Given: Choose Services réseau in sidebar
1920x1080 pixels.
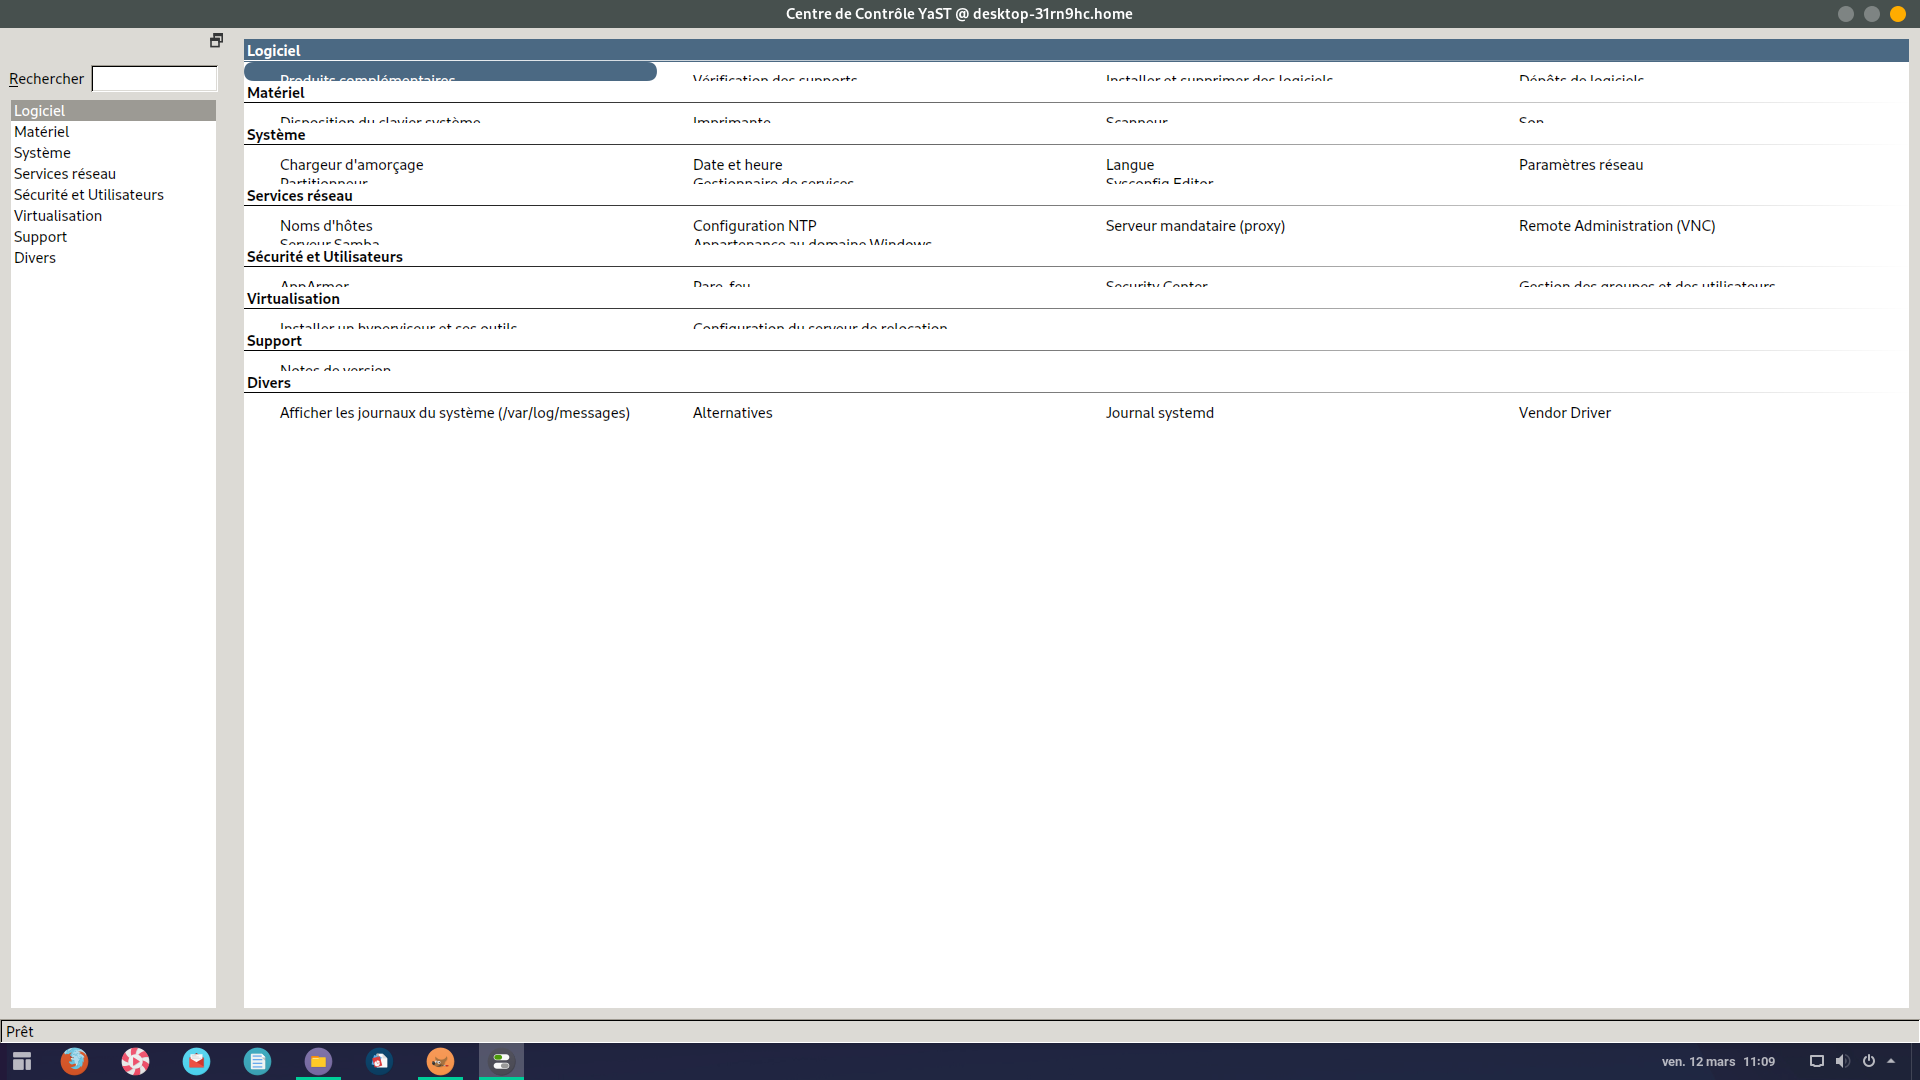Looking at the screenshot, I should (x=65, y=174).
